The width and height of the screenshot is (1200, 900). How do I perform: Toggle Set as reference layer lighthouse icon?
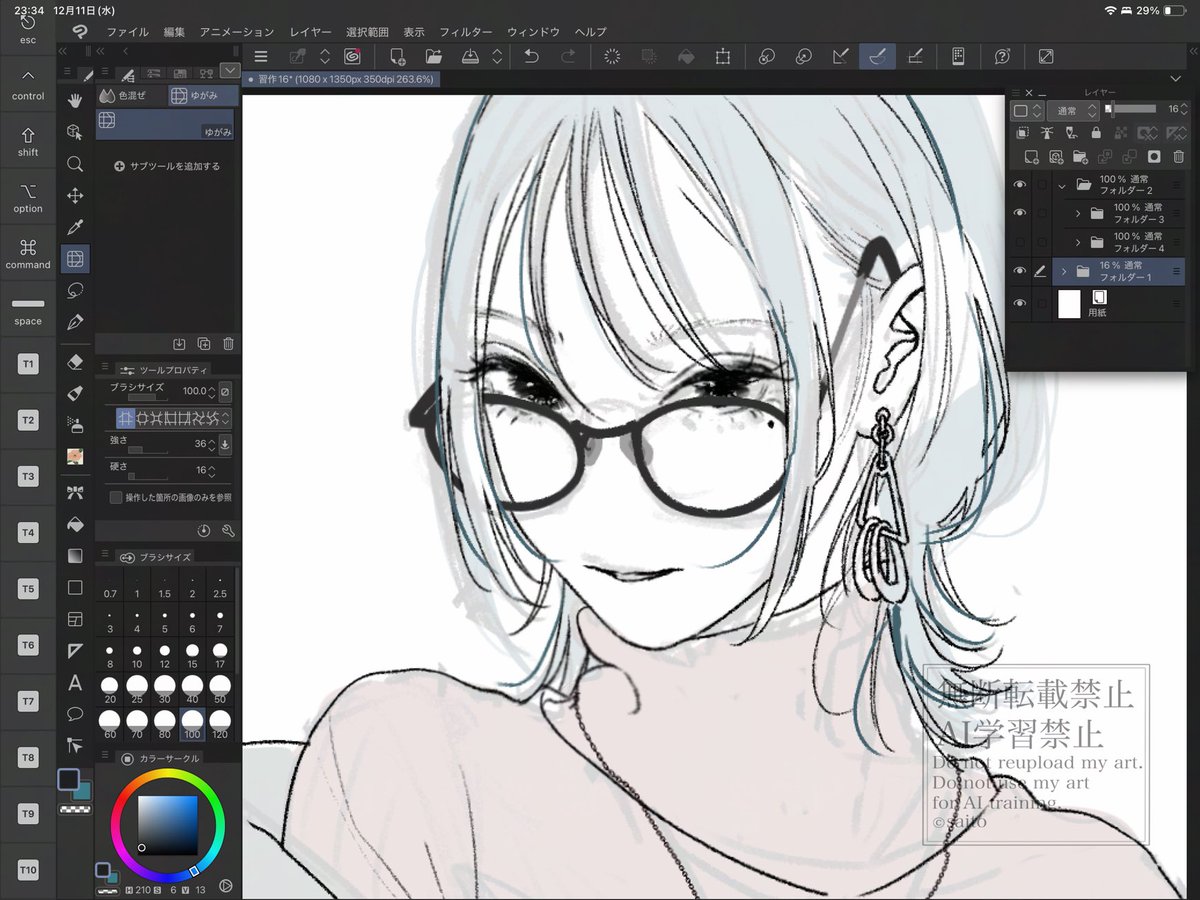click(1047, 132)
